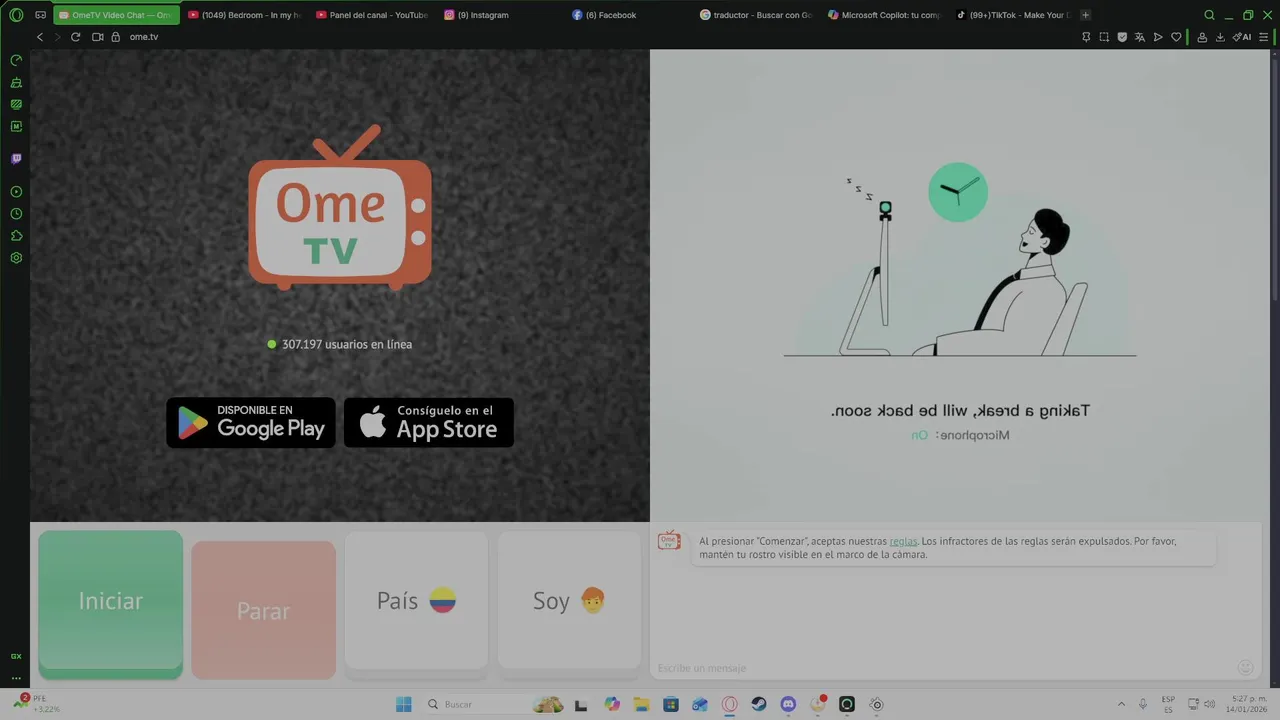Viewport: 1280px width, 720px height.
Task: Open the easy setup menu icon
Action: point(1265,37)
